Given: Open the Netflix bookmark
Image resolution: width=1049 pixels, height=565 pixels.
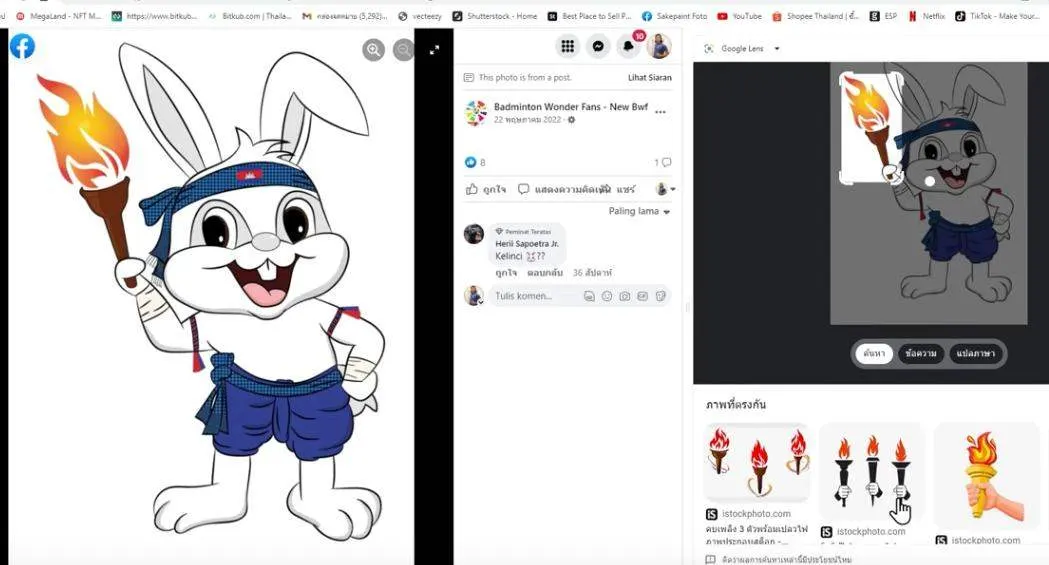Looking at the screenshot, I should pos(927,16).
